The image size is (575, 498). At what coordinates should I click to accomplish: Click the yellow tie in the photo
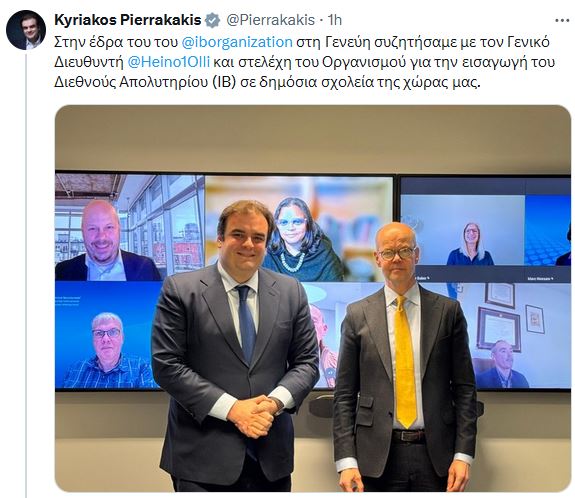click(x=405, y=362)
